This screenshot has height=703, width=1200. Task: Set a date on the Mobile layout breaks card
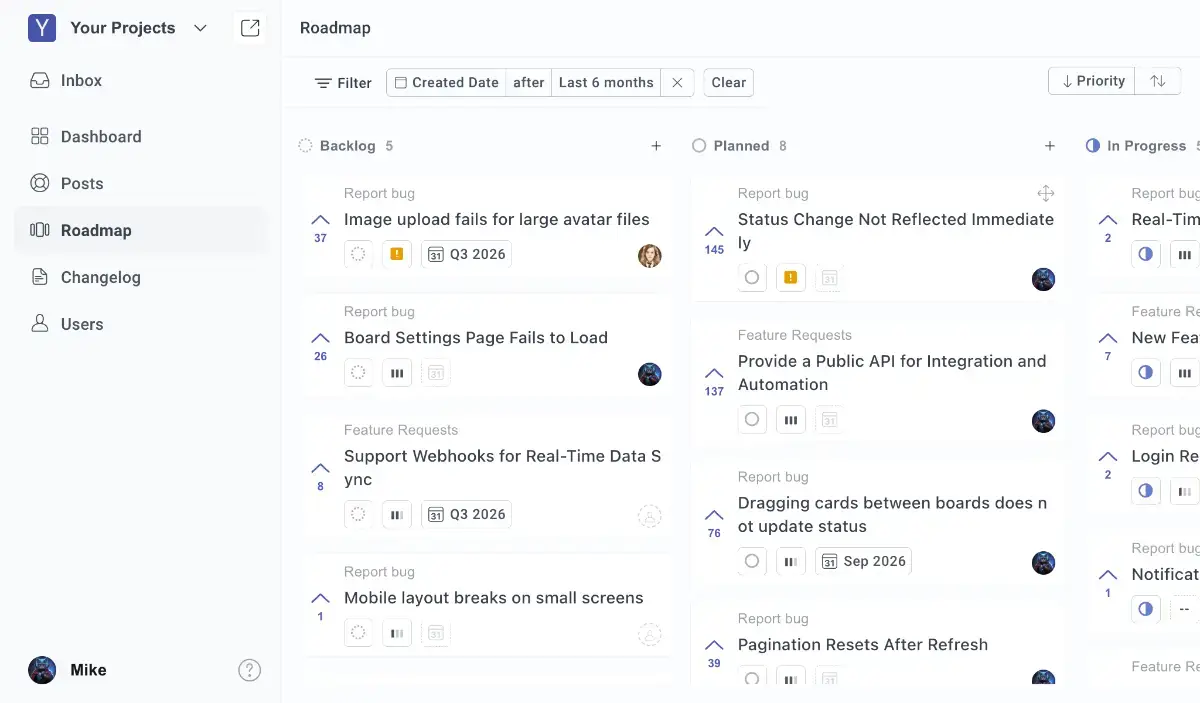tap(435, 633)
